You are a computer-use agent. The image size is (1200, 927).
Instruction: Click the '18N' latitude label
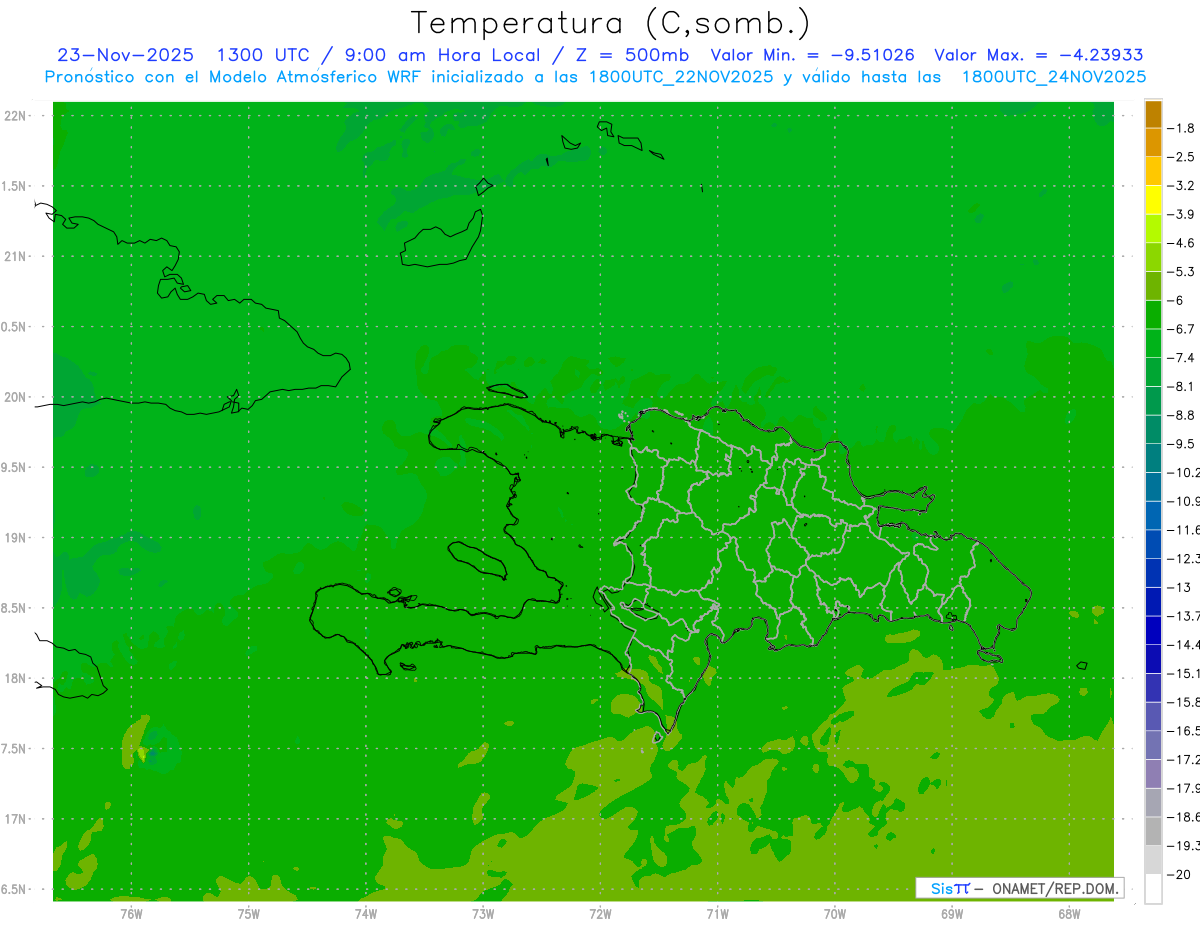[x=15, y=678]
